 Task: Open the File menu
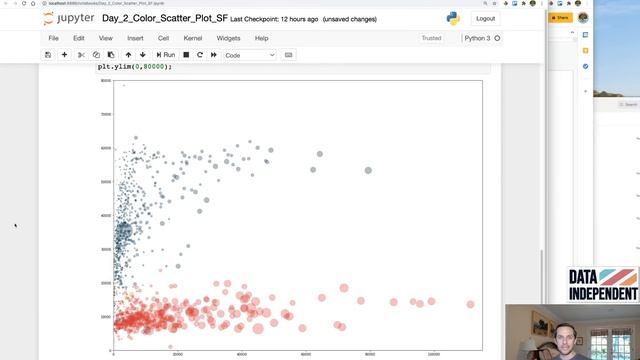click(53, 38)
